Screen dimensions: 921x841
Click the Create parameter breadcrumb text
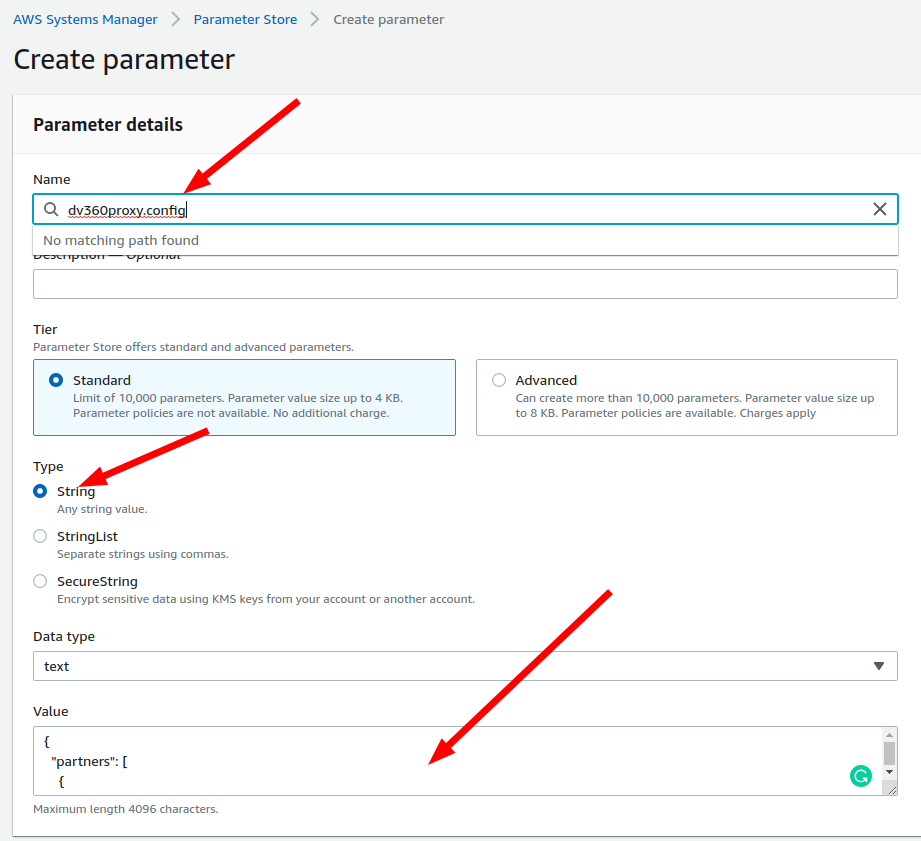click(388, 19)
